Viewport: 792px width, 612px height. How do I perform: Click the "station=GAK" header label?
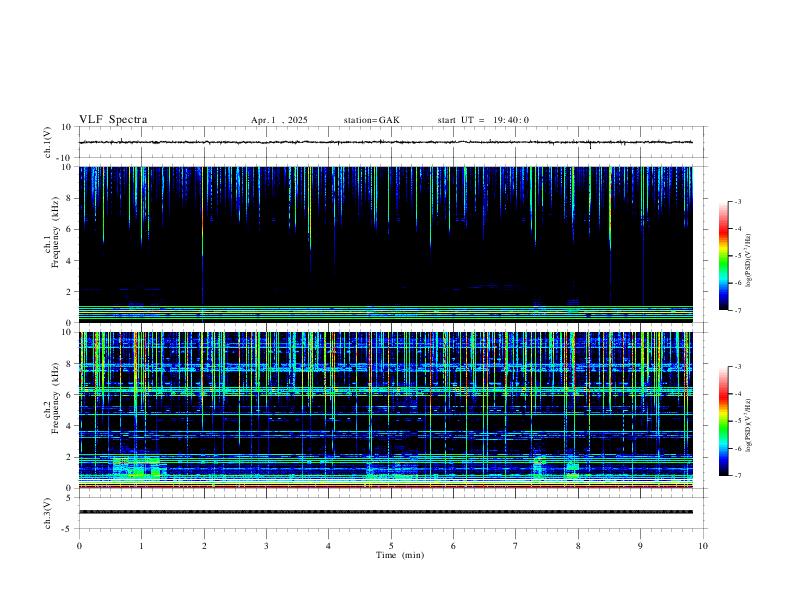point(371,120)
